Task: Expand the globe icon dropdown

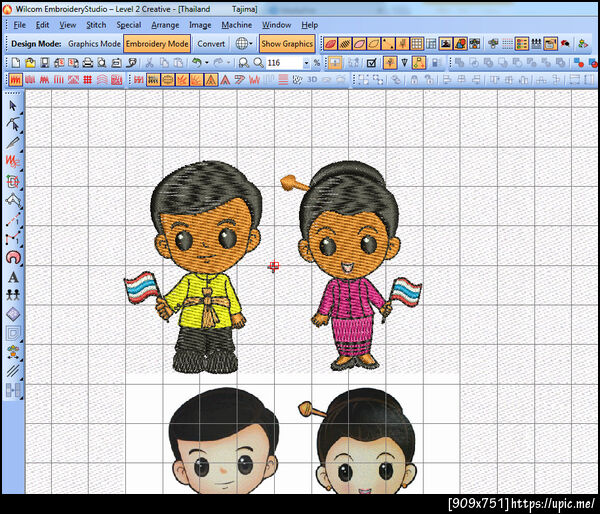Action: (251, 44)
